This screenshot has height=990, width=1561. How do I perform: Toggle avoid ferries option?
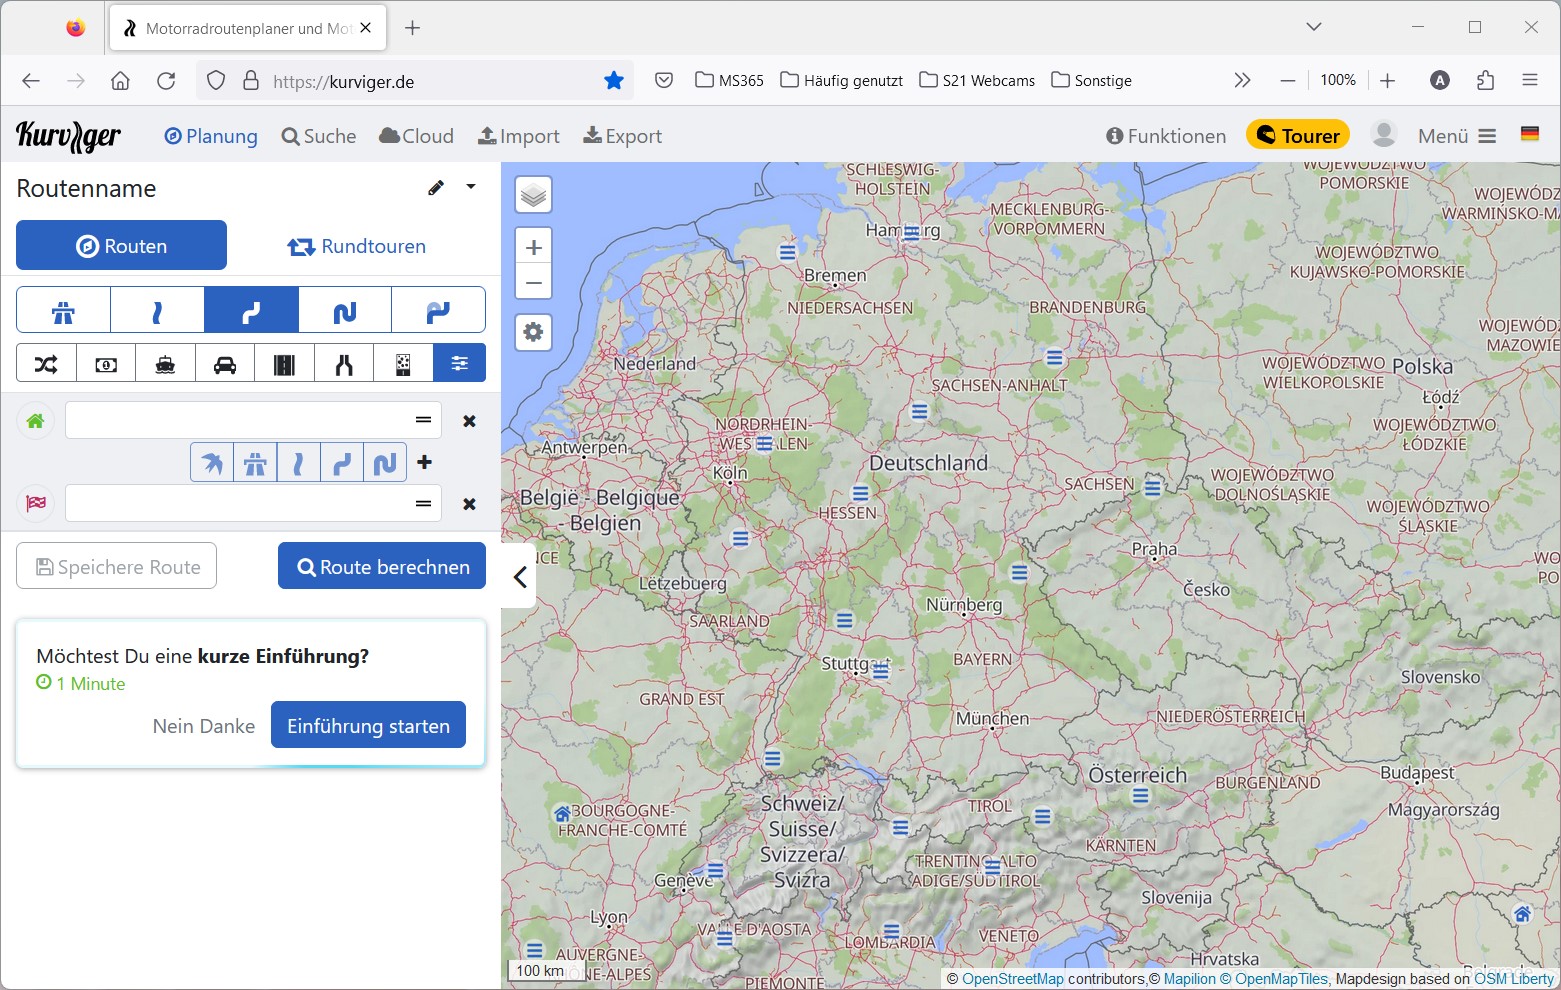[x=166, y=364]
